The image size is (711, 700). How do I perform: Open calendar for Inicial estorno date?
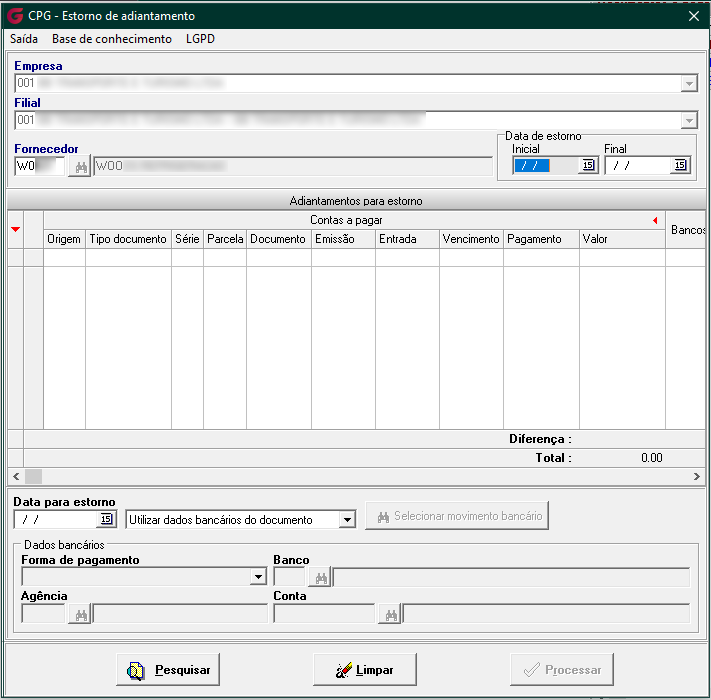point(588,165)
